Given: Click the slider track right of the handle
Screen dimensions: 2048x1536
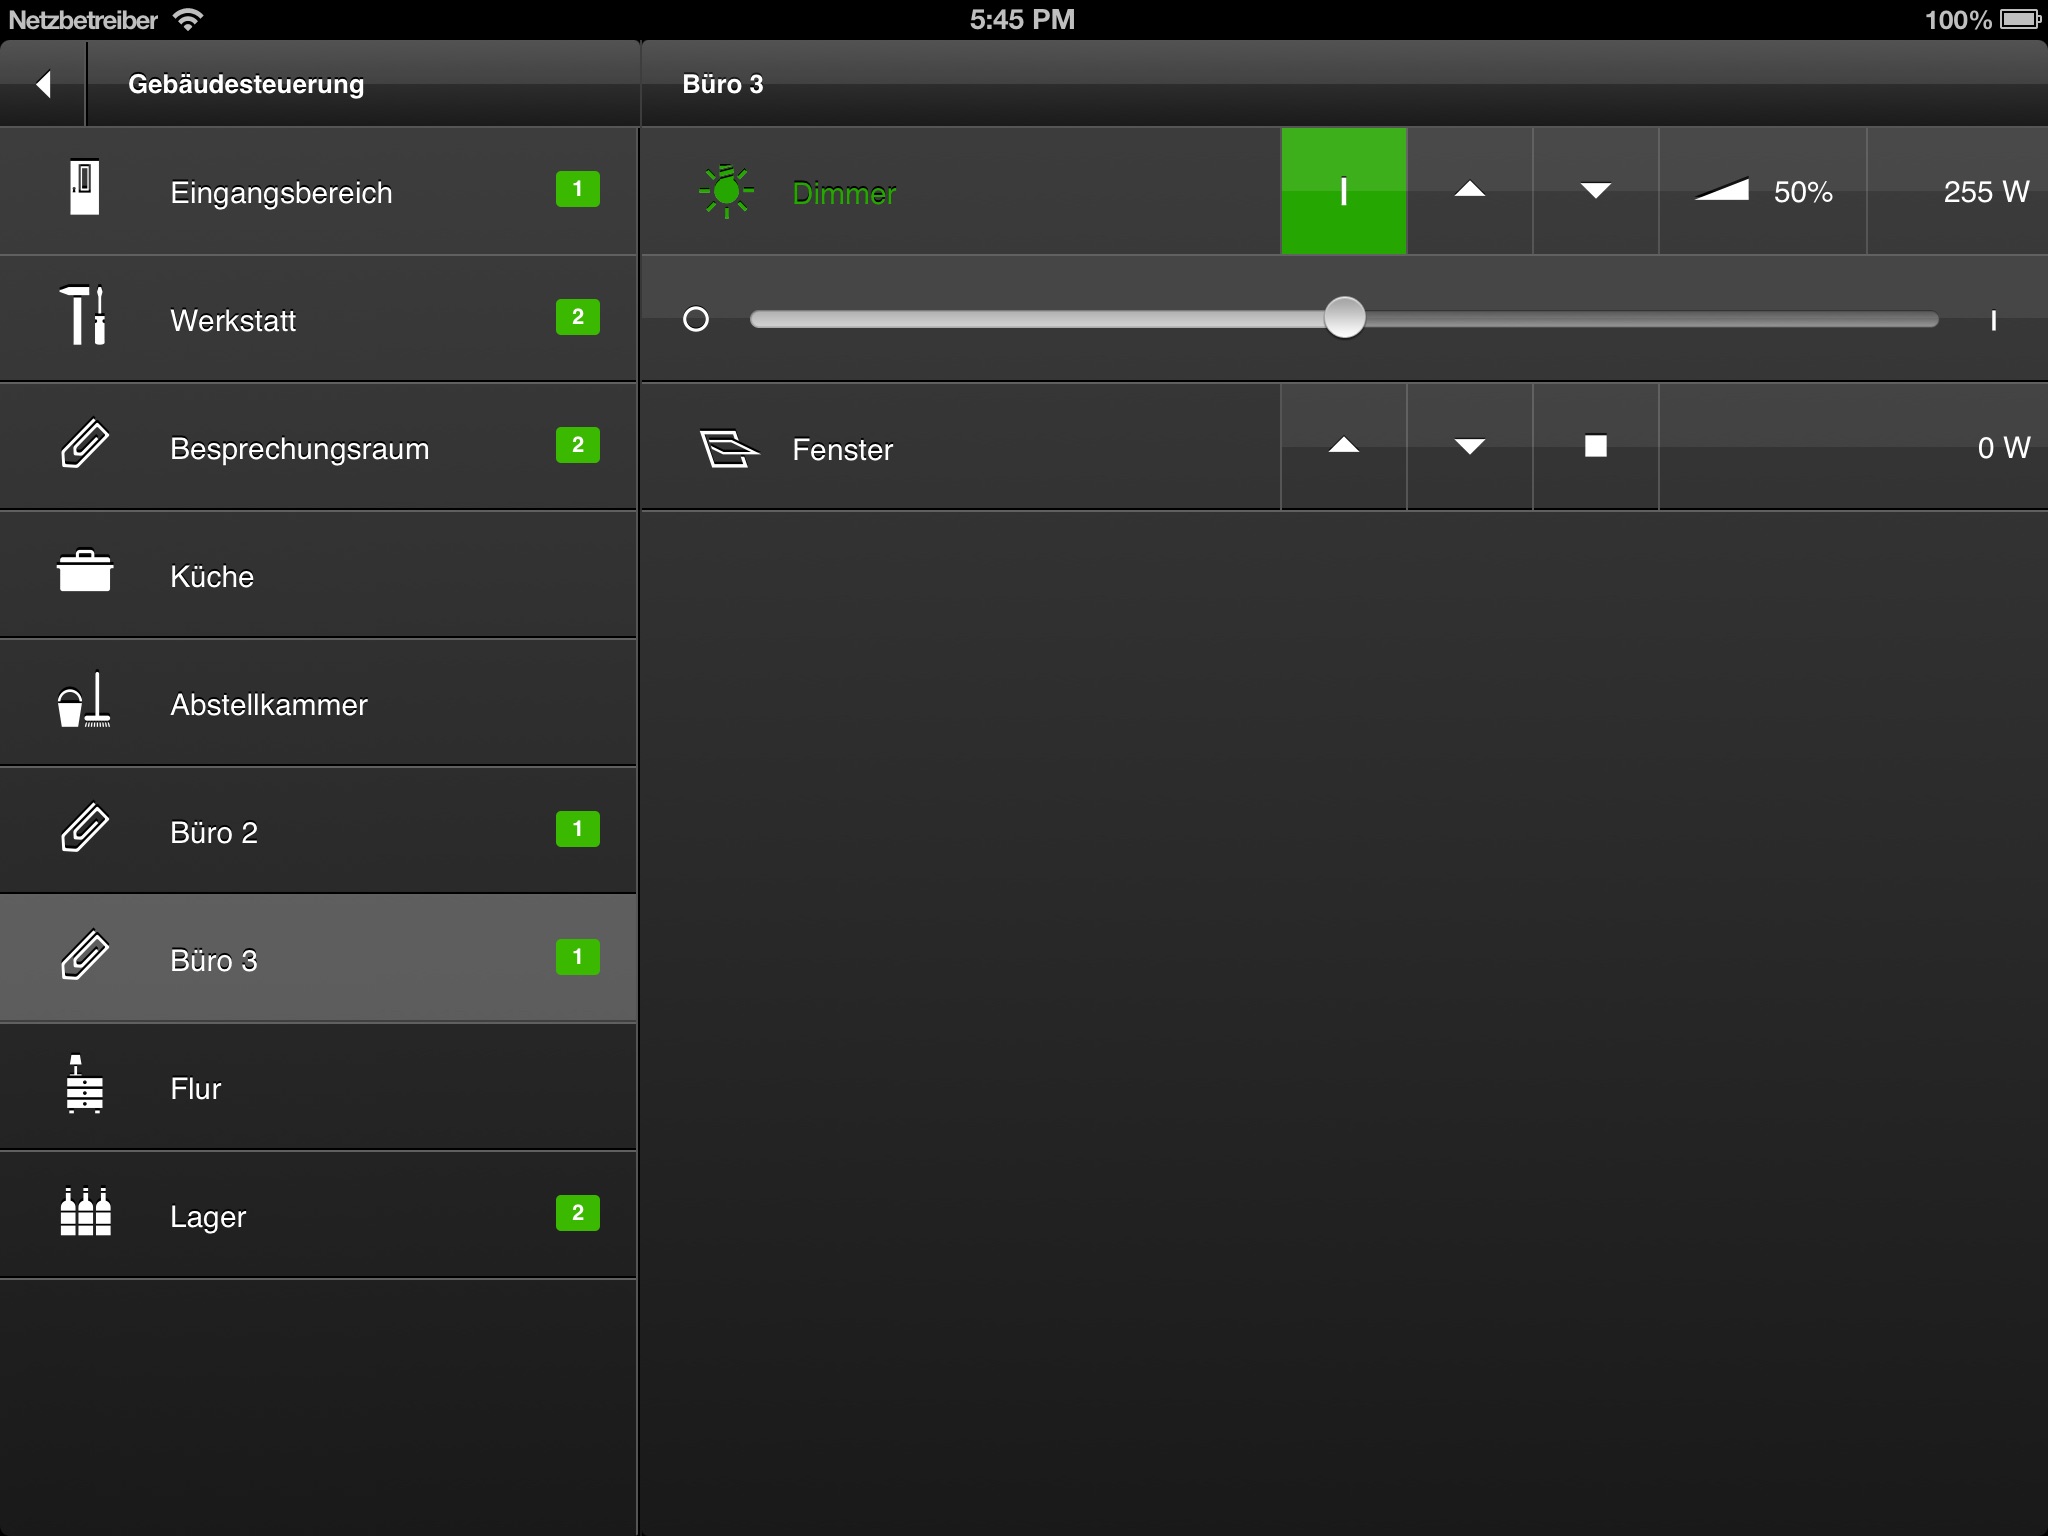Looking at the screenshot, I should click(x=1652, y=319).
